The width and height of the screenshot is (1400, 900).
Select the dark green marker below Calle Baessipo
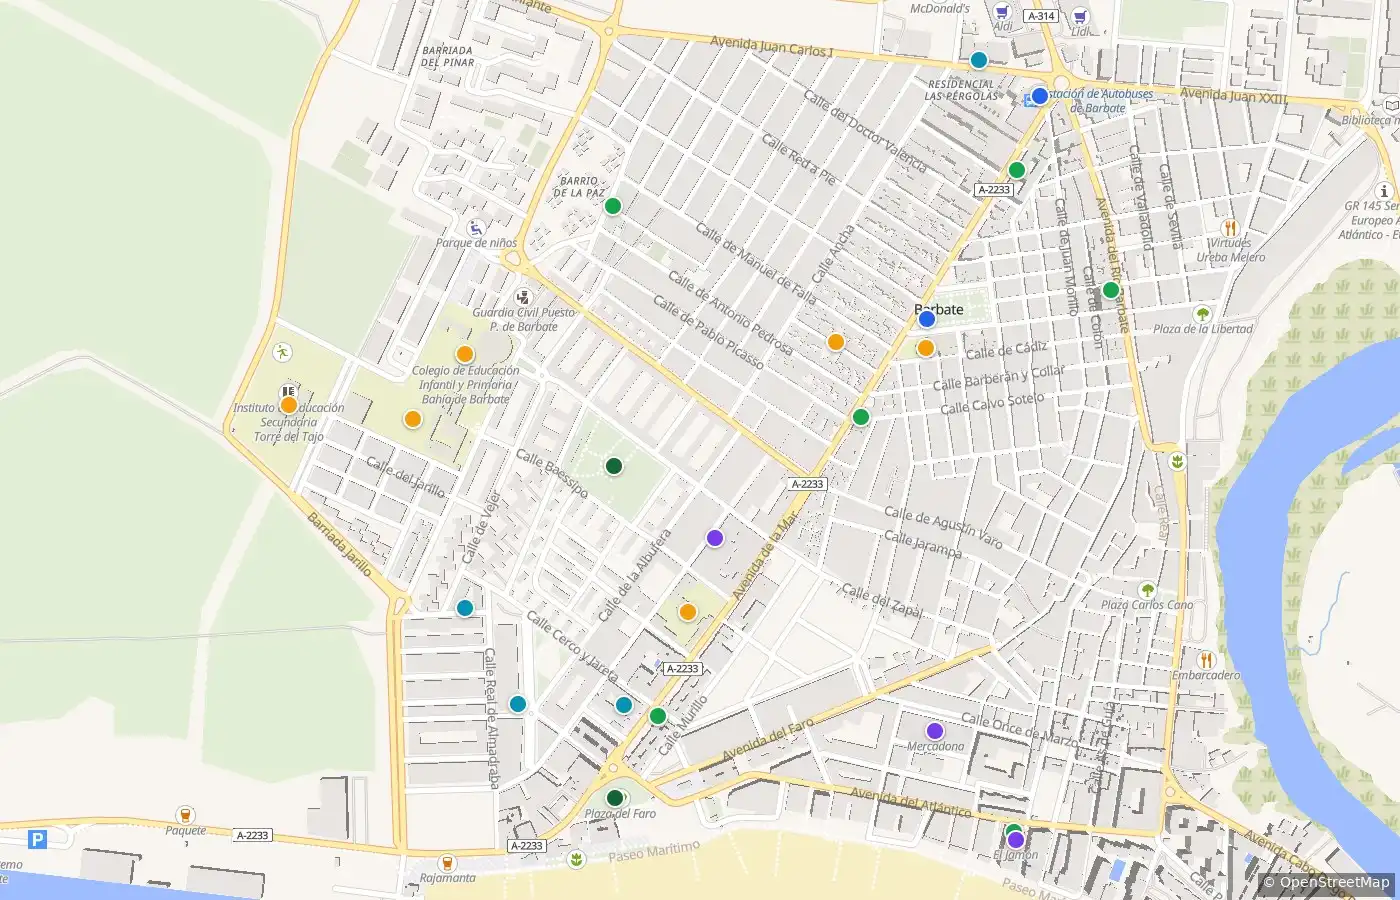614,466
